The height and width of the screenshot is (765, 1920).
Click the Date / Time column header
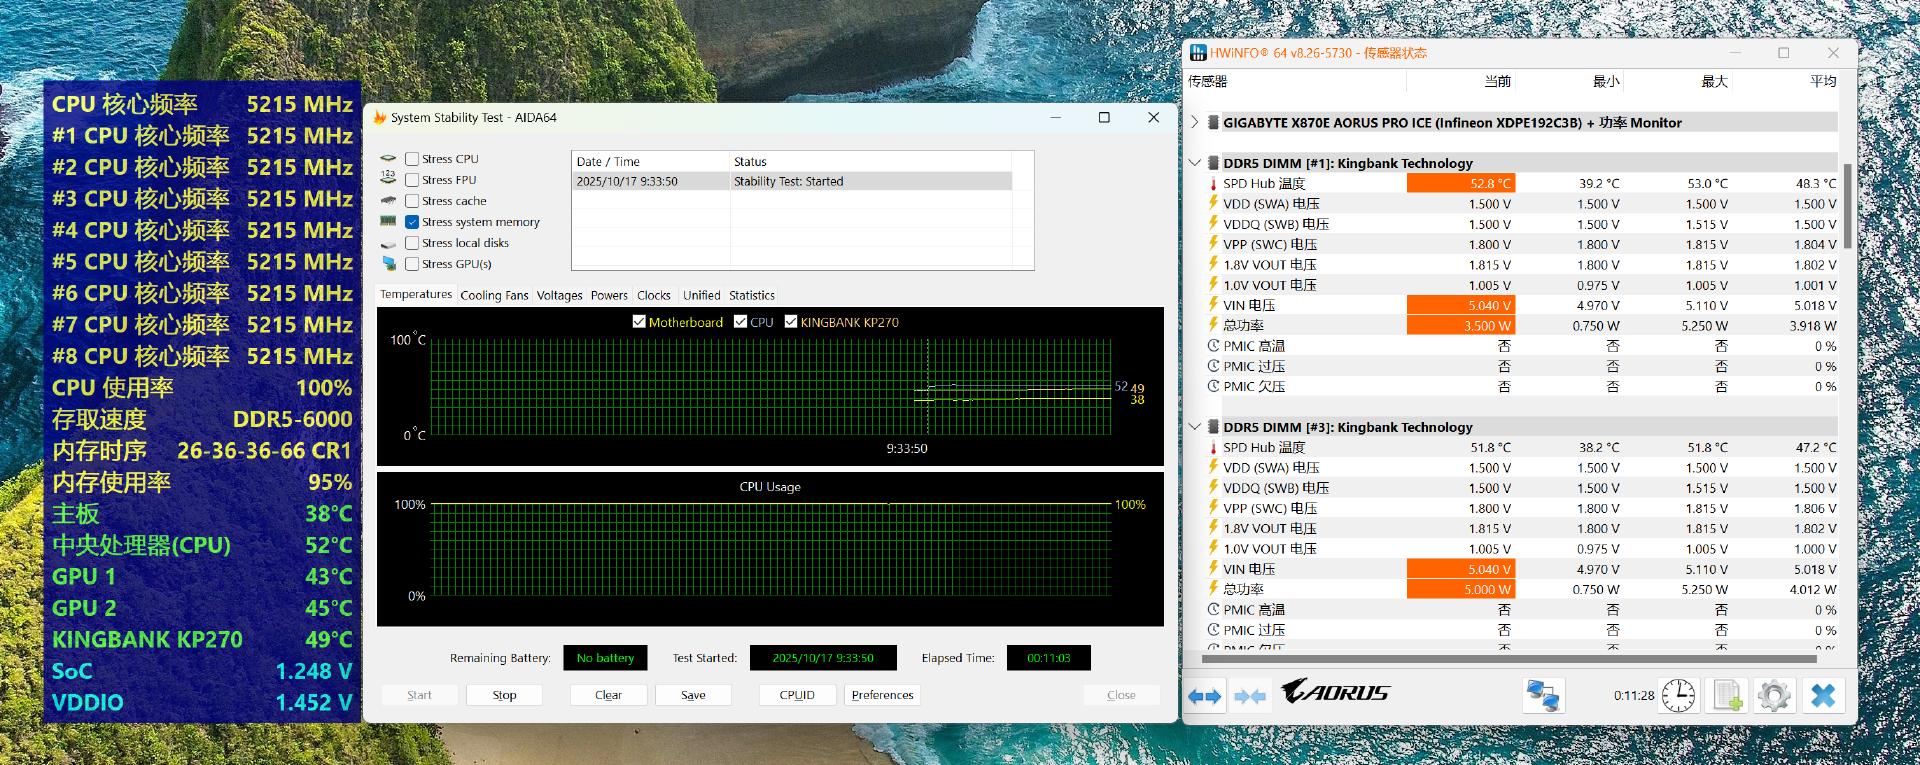[x=650, y=161]
